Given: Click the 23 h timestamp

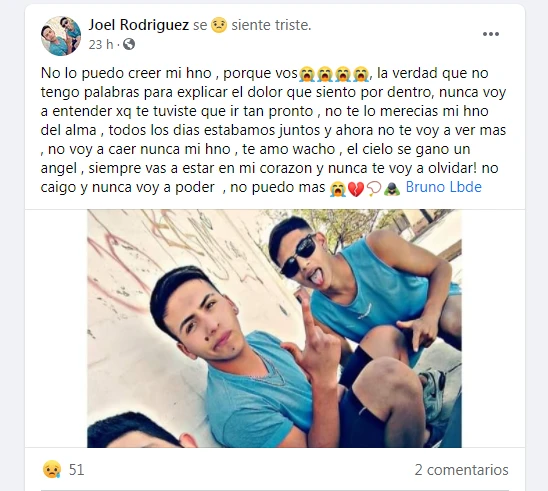Looking at the screenshot, I should (101, 45).
